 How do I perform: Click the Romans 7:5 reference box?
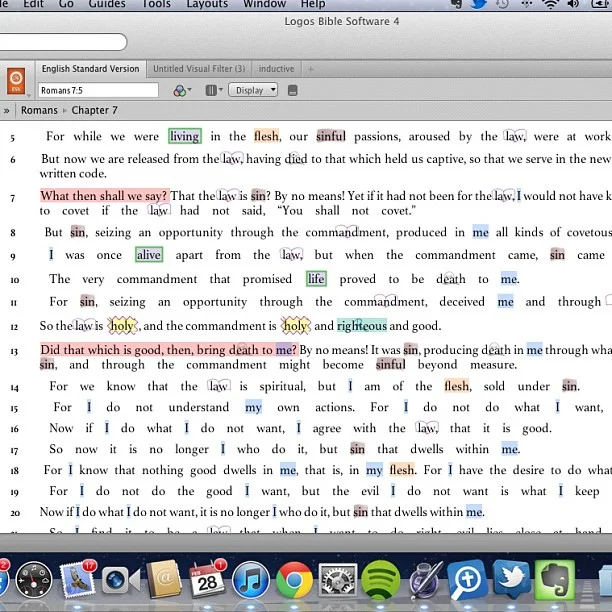98,91
